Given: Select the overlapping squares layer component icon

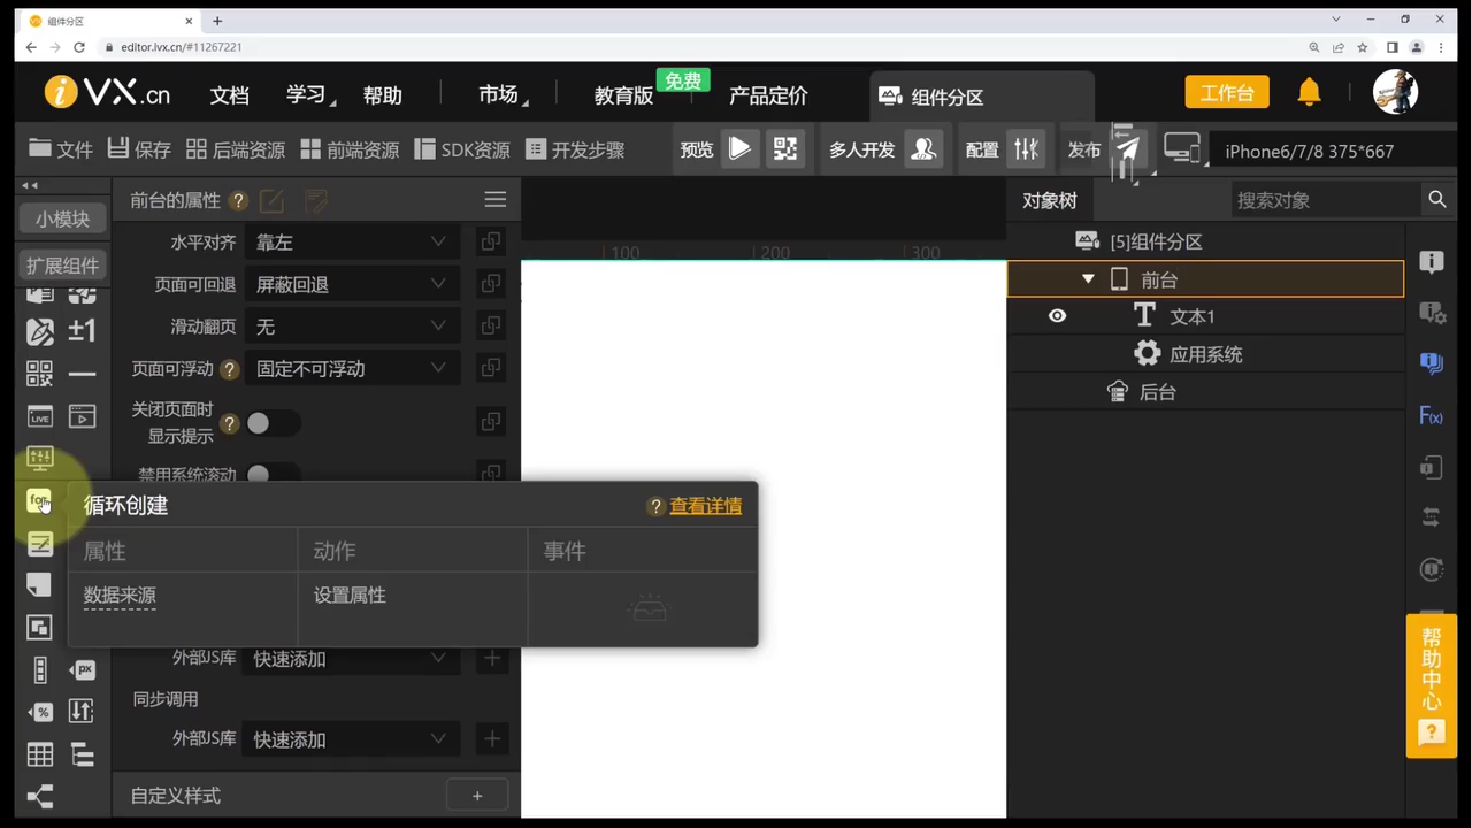Looking at the screenshot, I should click(x=39, y=627).
